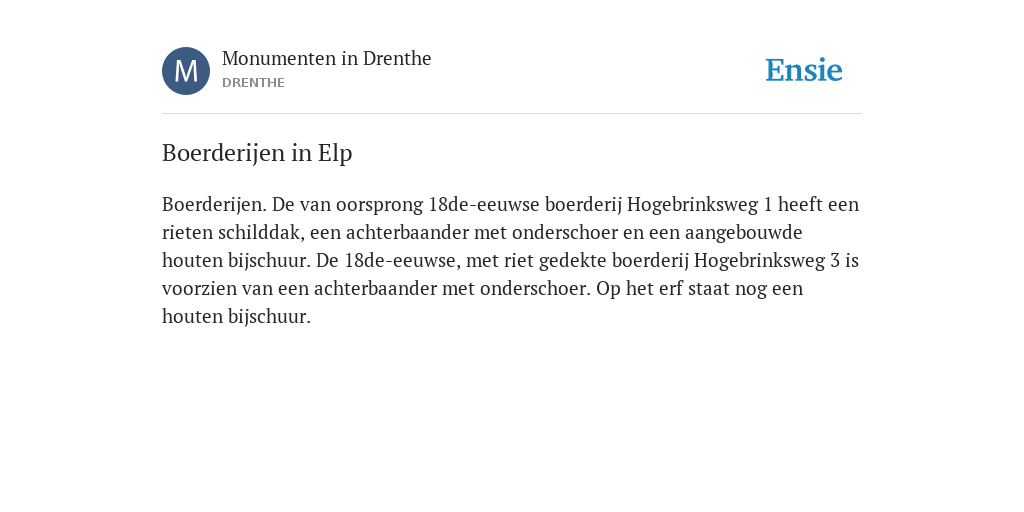Click the opening word Boerderijen. of the paragraph

214,204
